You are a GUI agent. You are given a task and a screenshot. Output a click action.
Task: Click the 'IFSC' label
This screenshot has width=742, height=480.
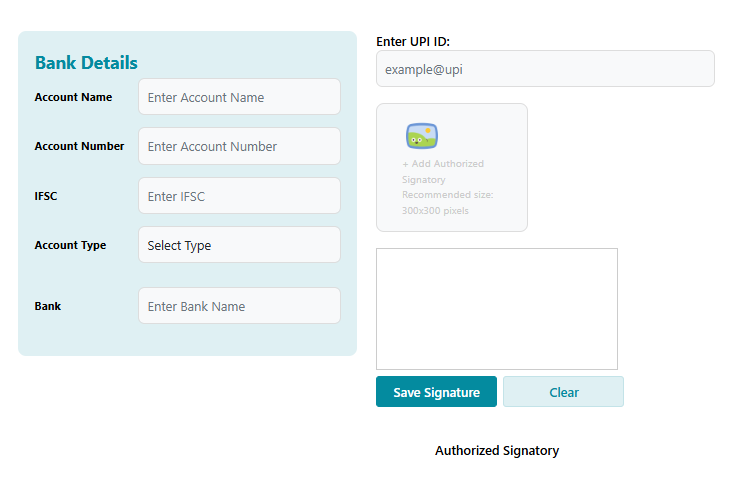46,196
